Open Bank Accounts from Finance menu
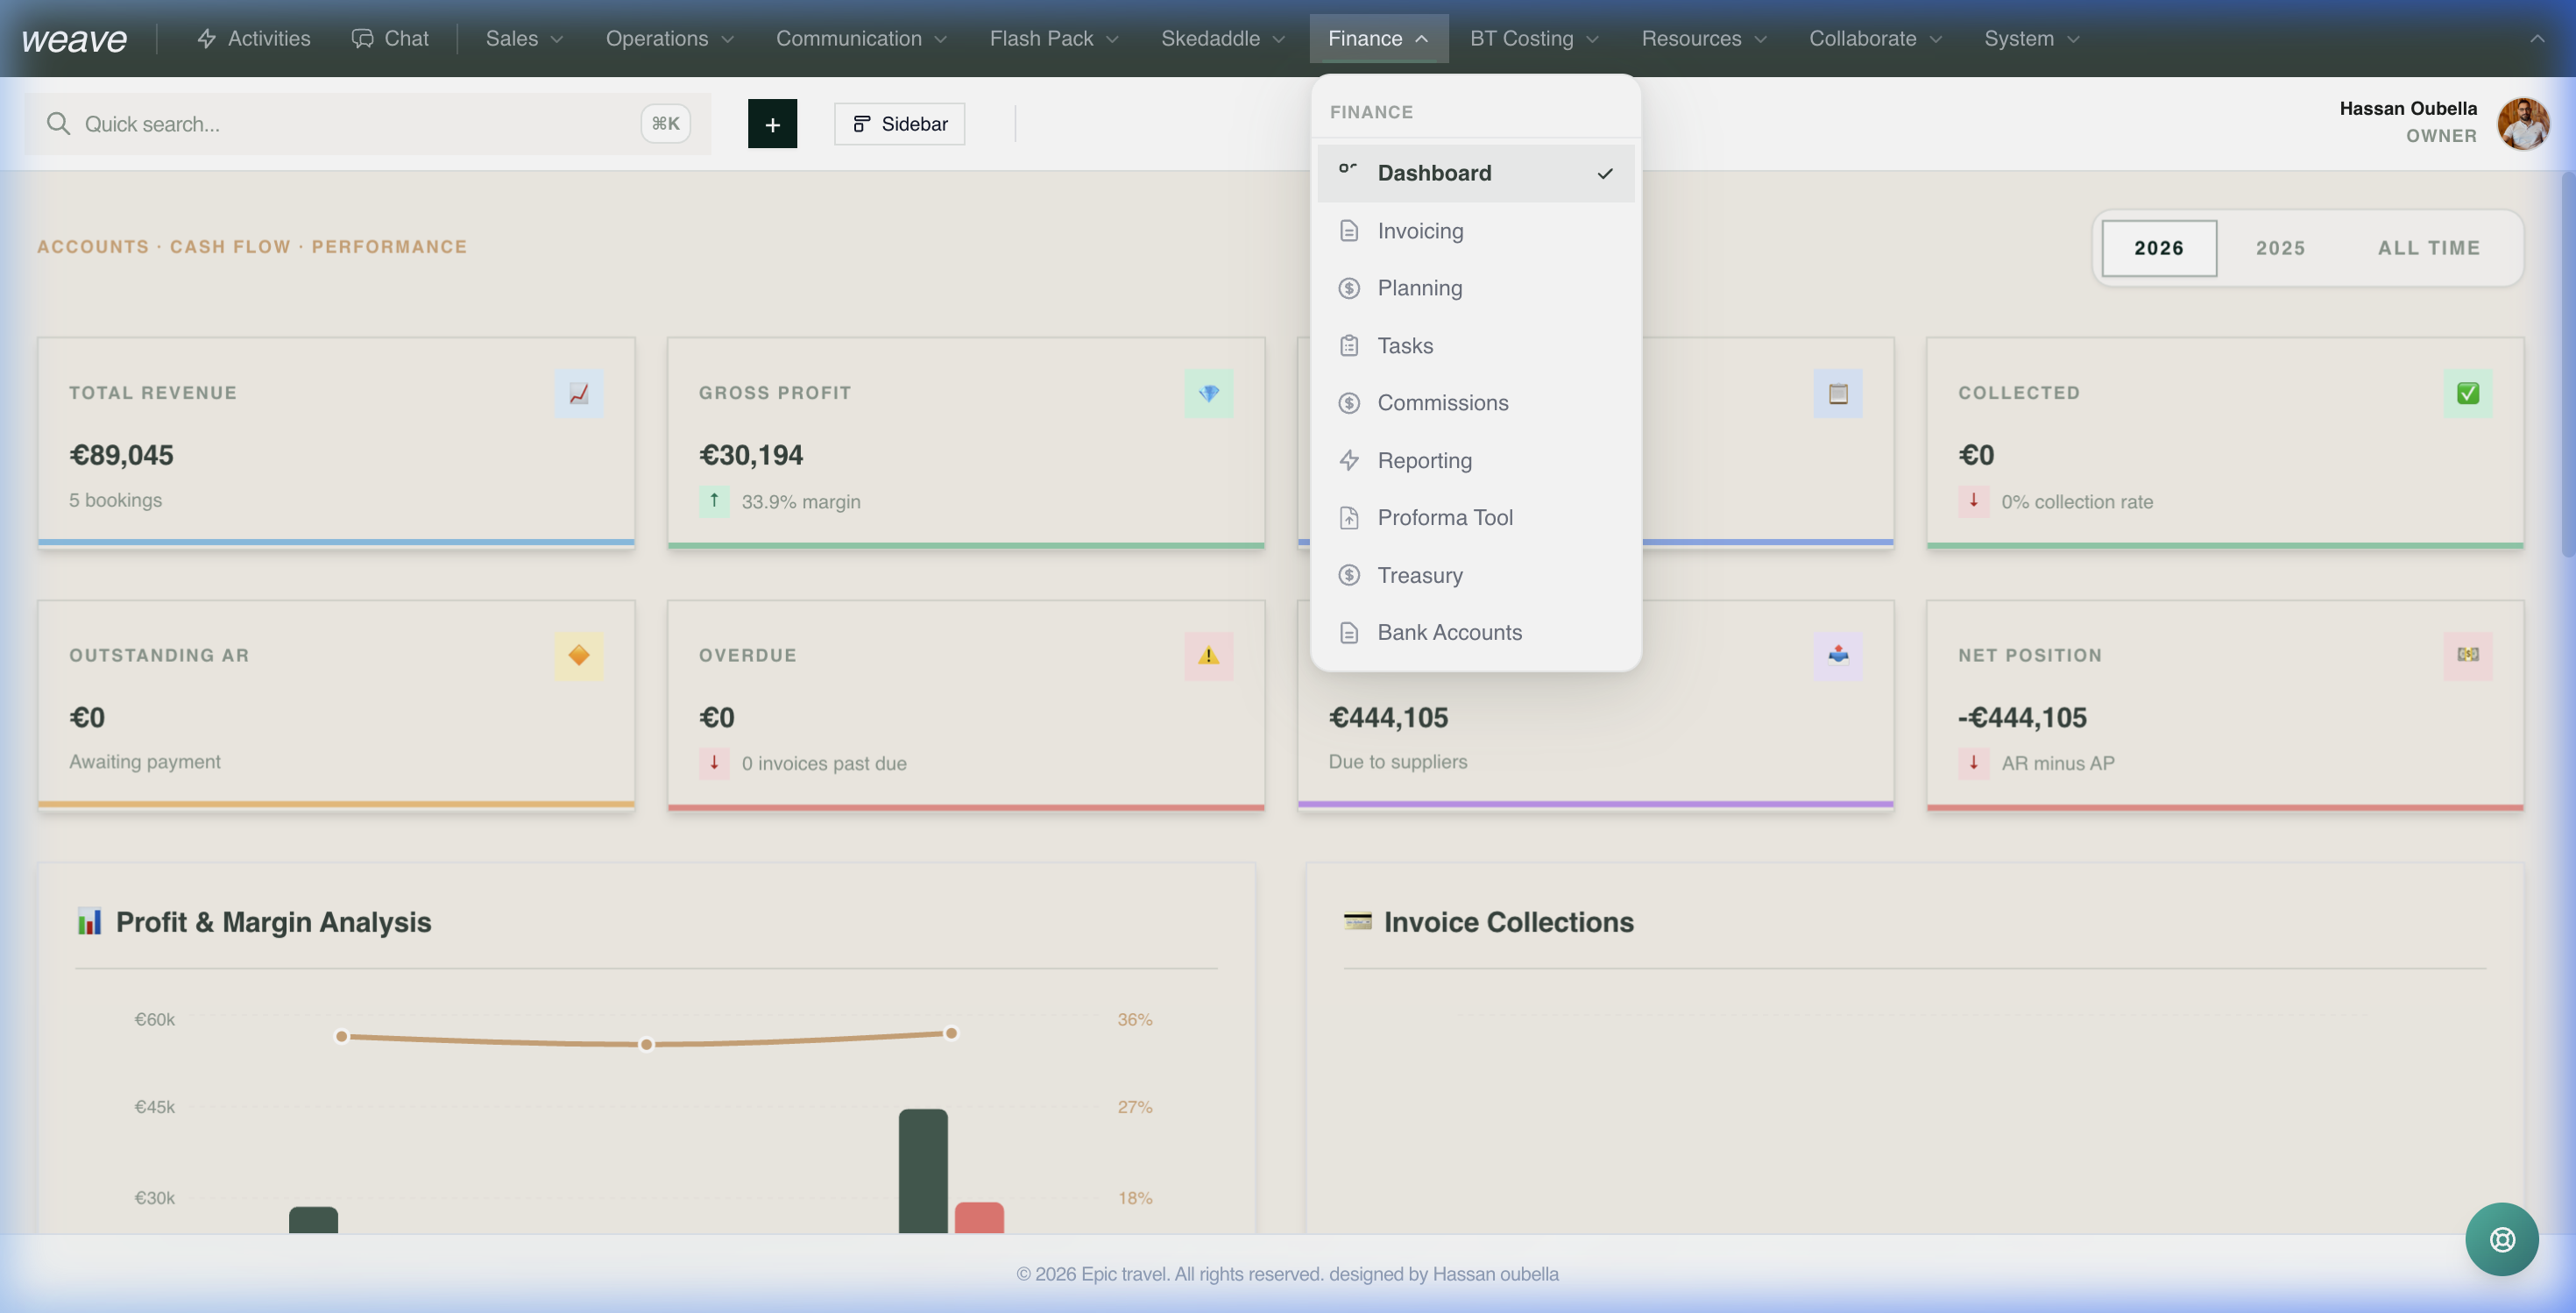 coord(1475,632)
